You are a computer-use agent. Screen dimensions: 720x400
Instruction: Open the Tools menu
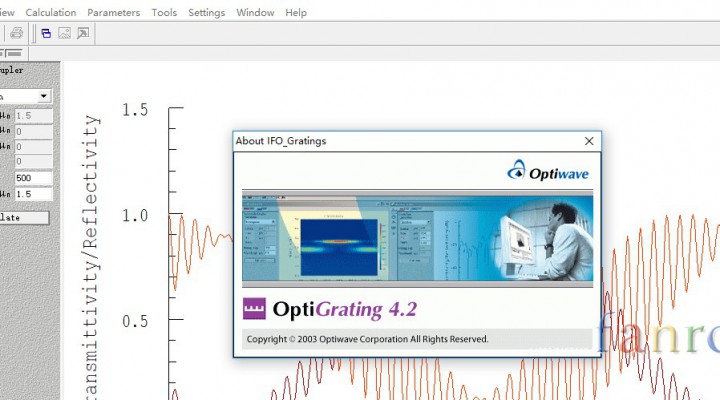tap(164, 13)
